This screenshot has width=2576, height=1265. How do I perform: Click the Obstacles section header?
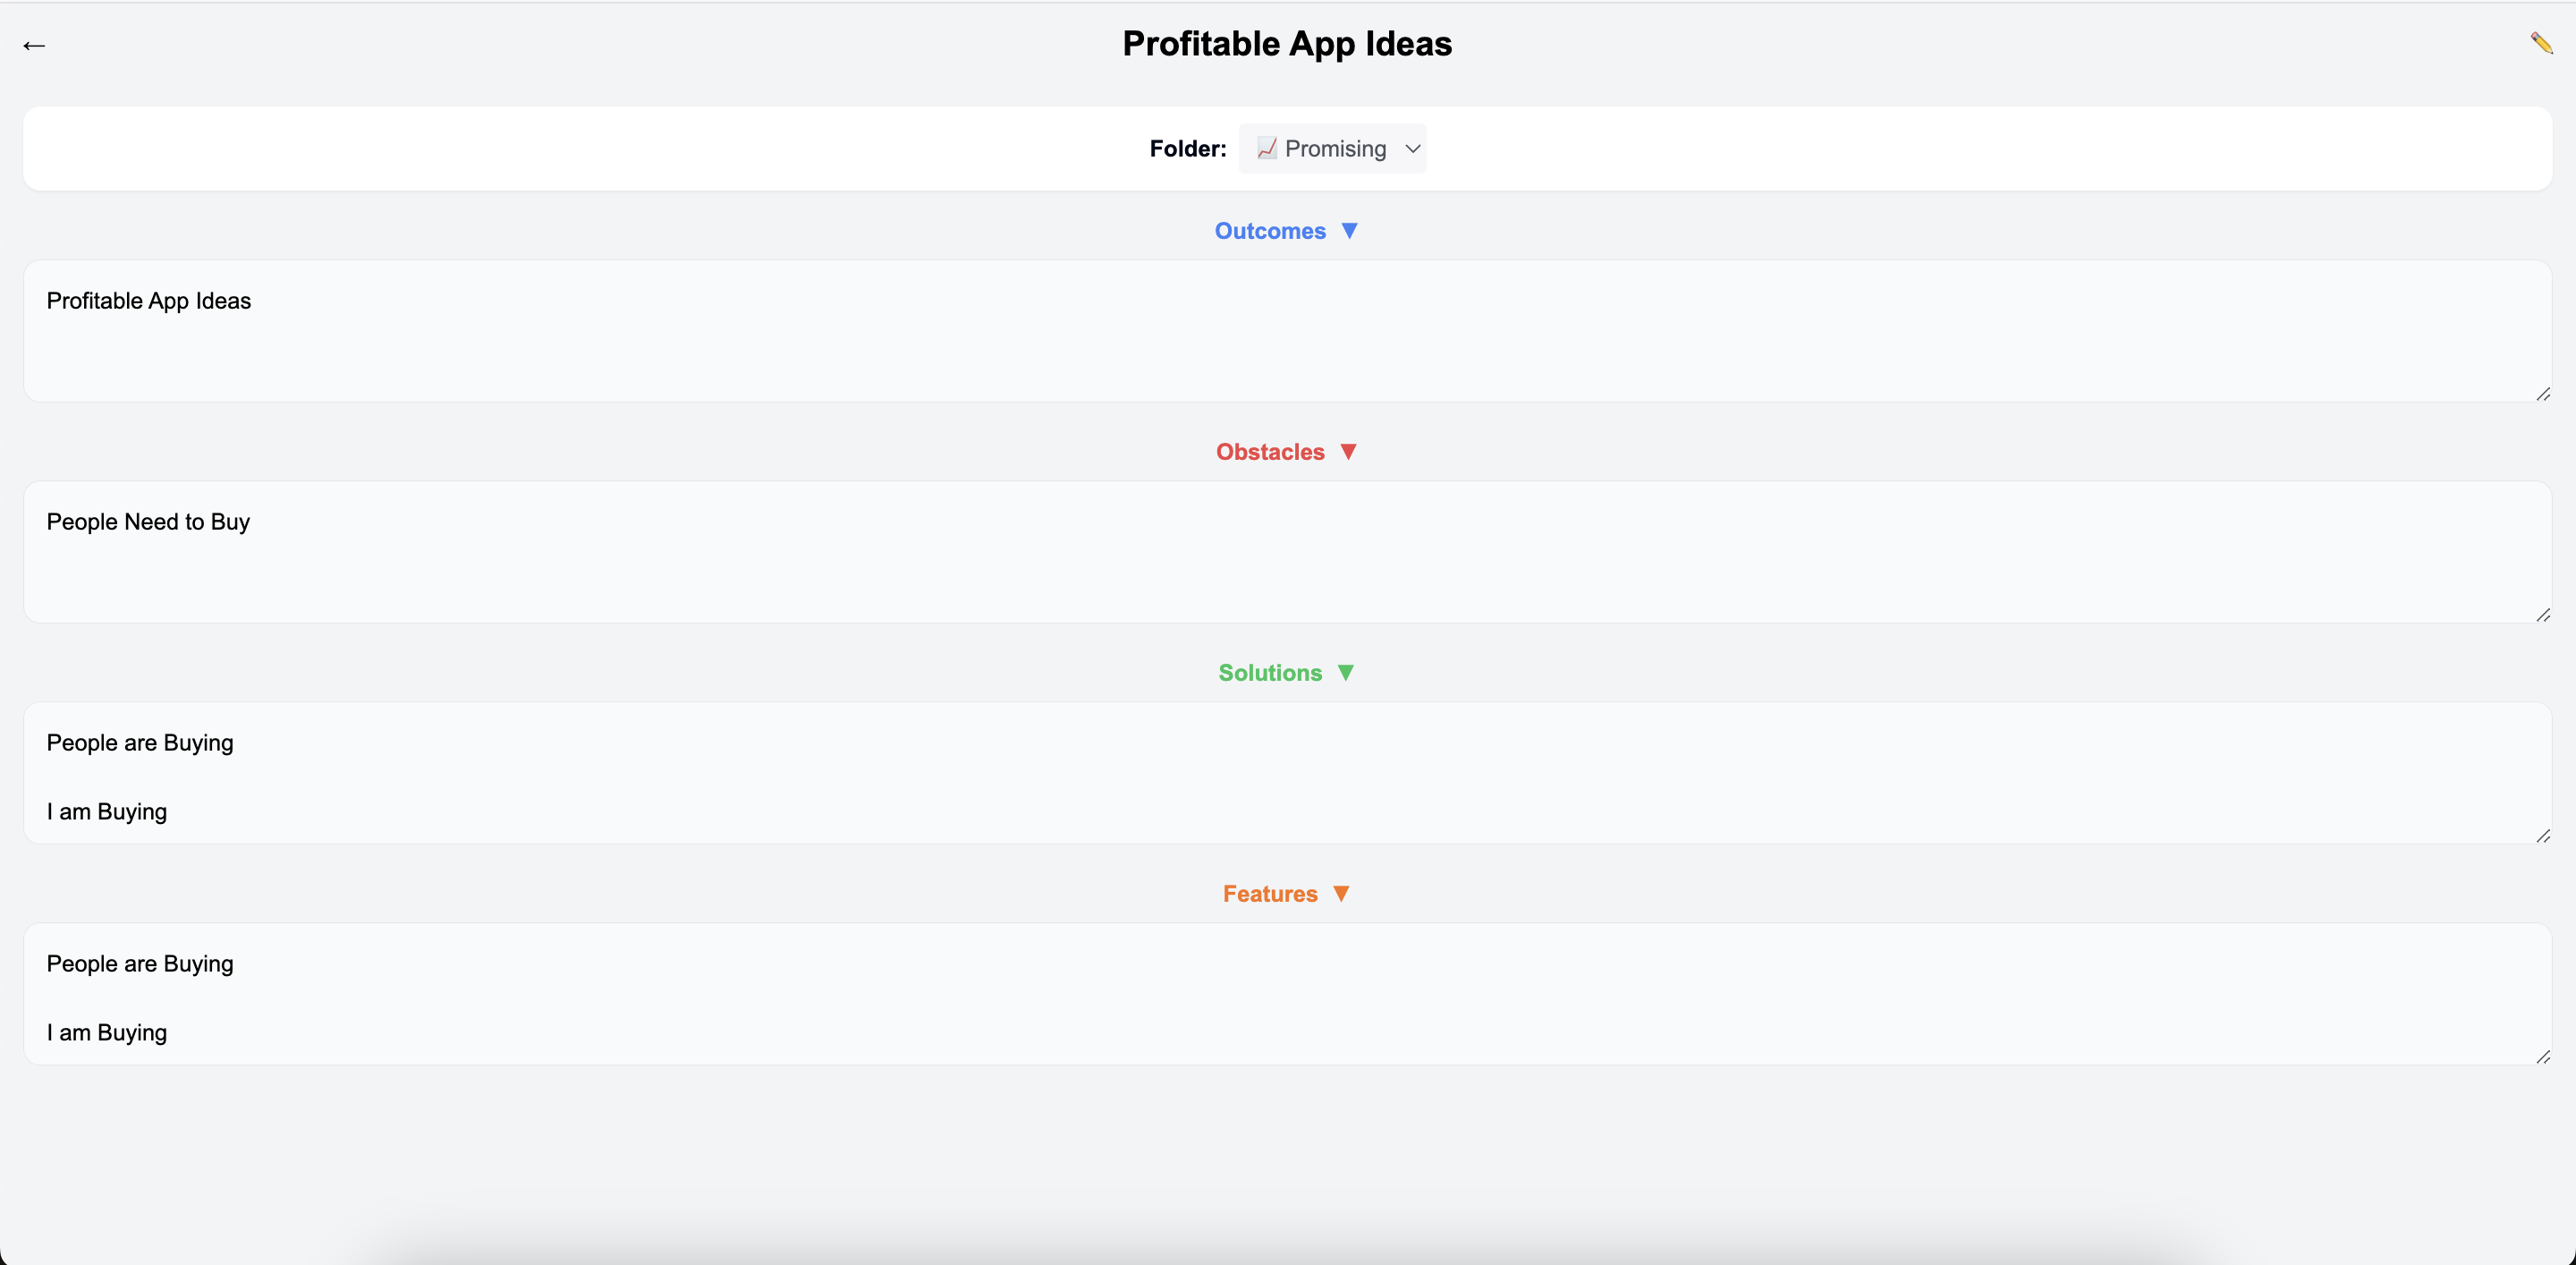[1270, 451]
